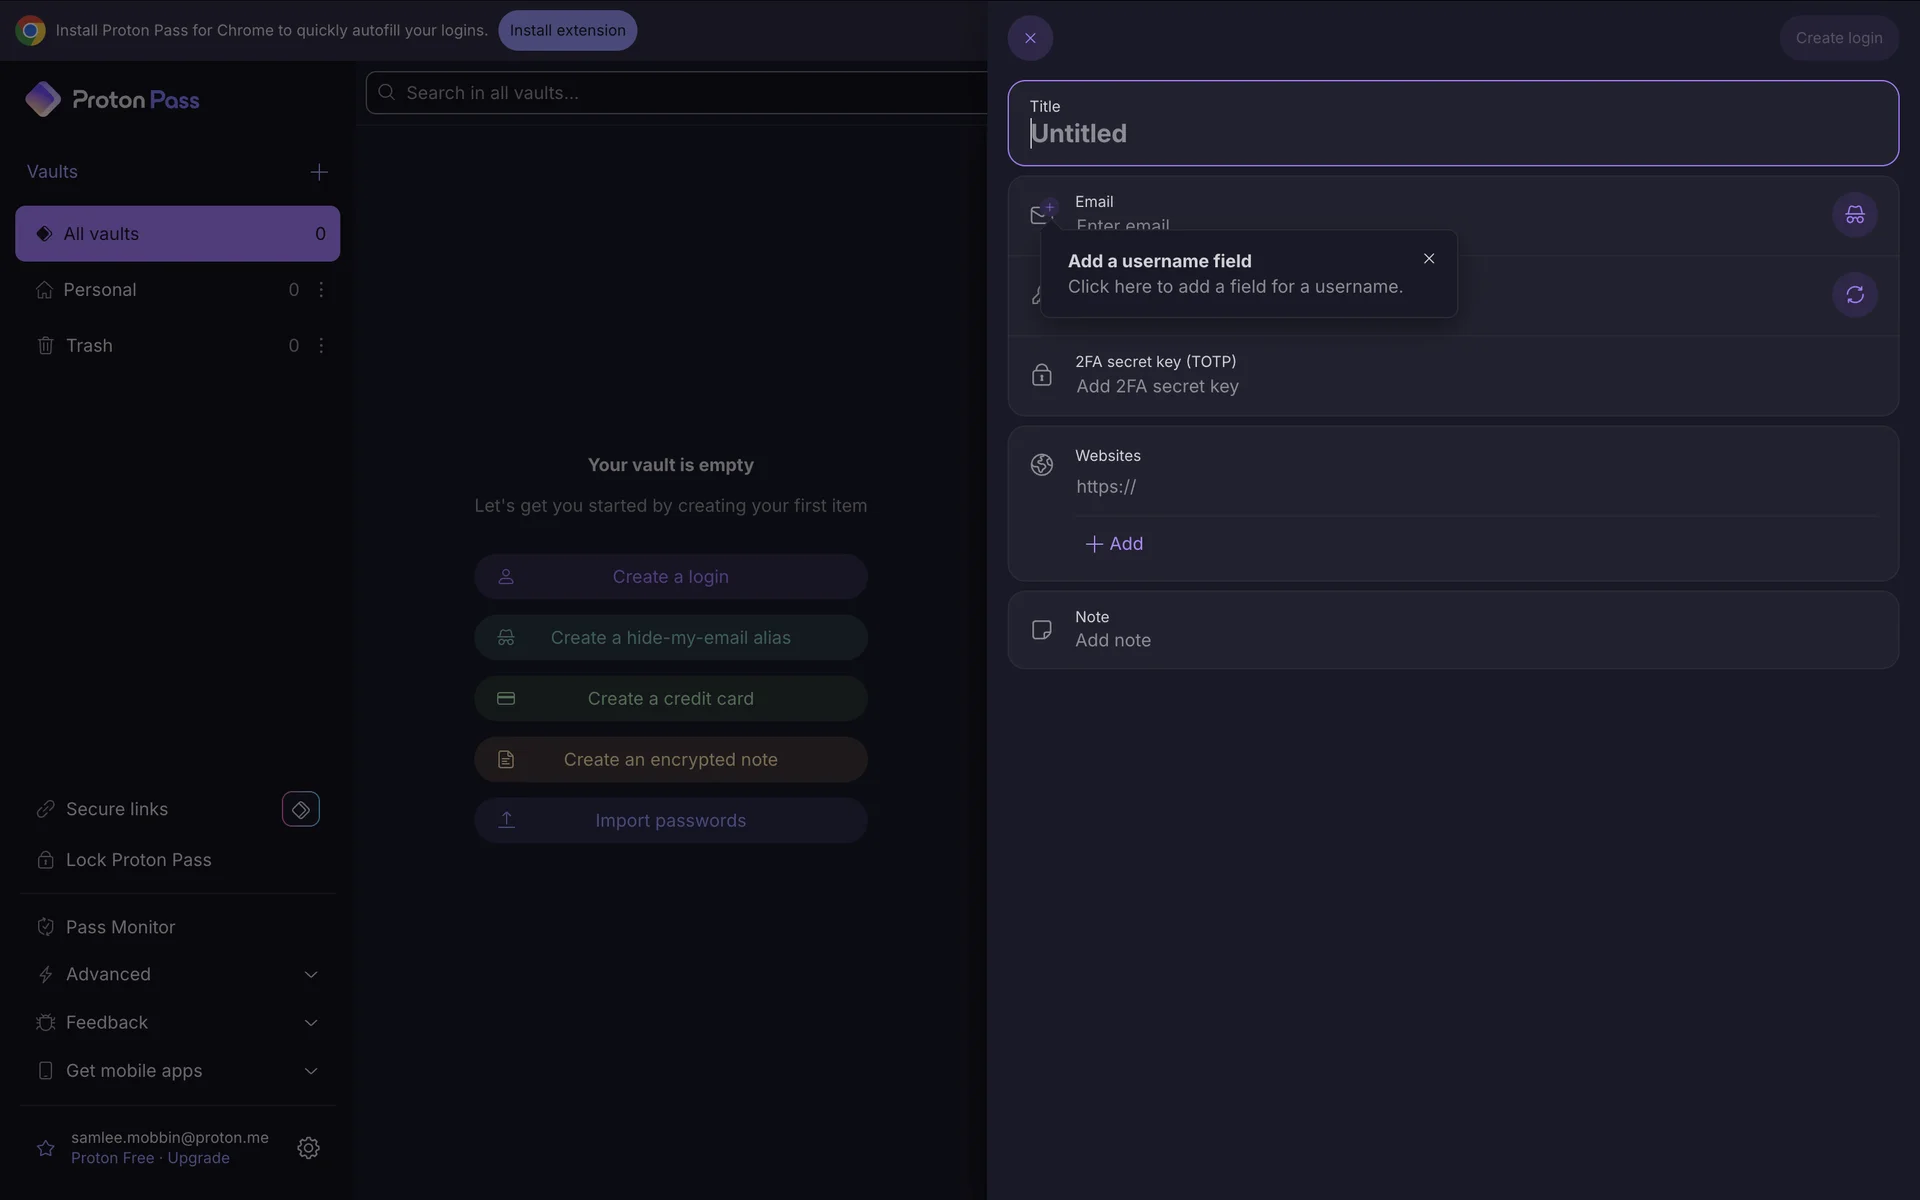Click into the 2FA secret key field

click(x=1157, y=387)
